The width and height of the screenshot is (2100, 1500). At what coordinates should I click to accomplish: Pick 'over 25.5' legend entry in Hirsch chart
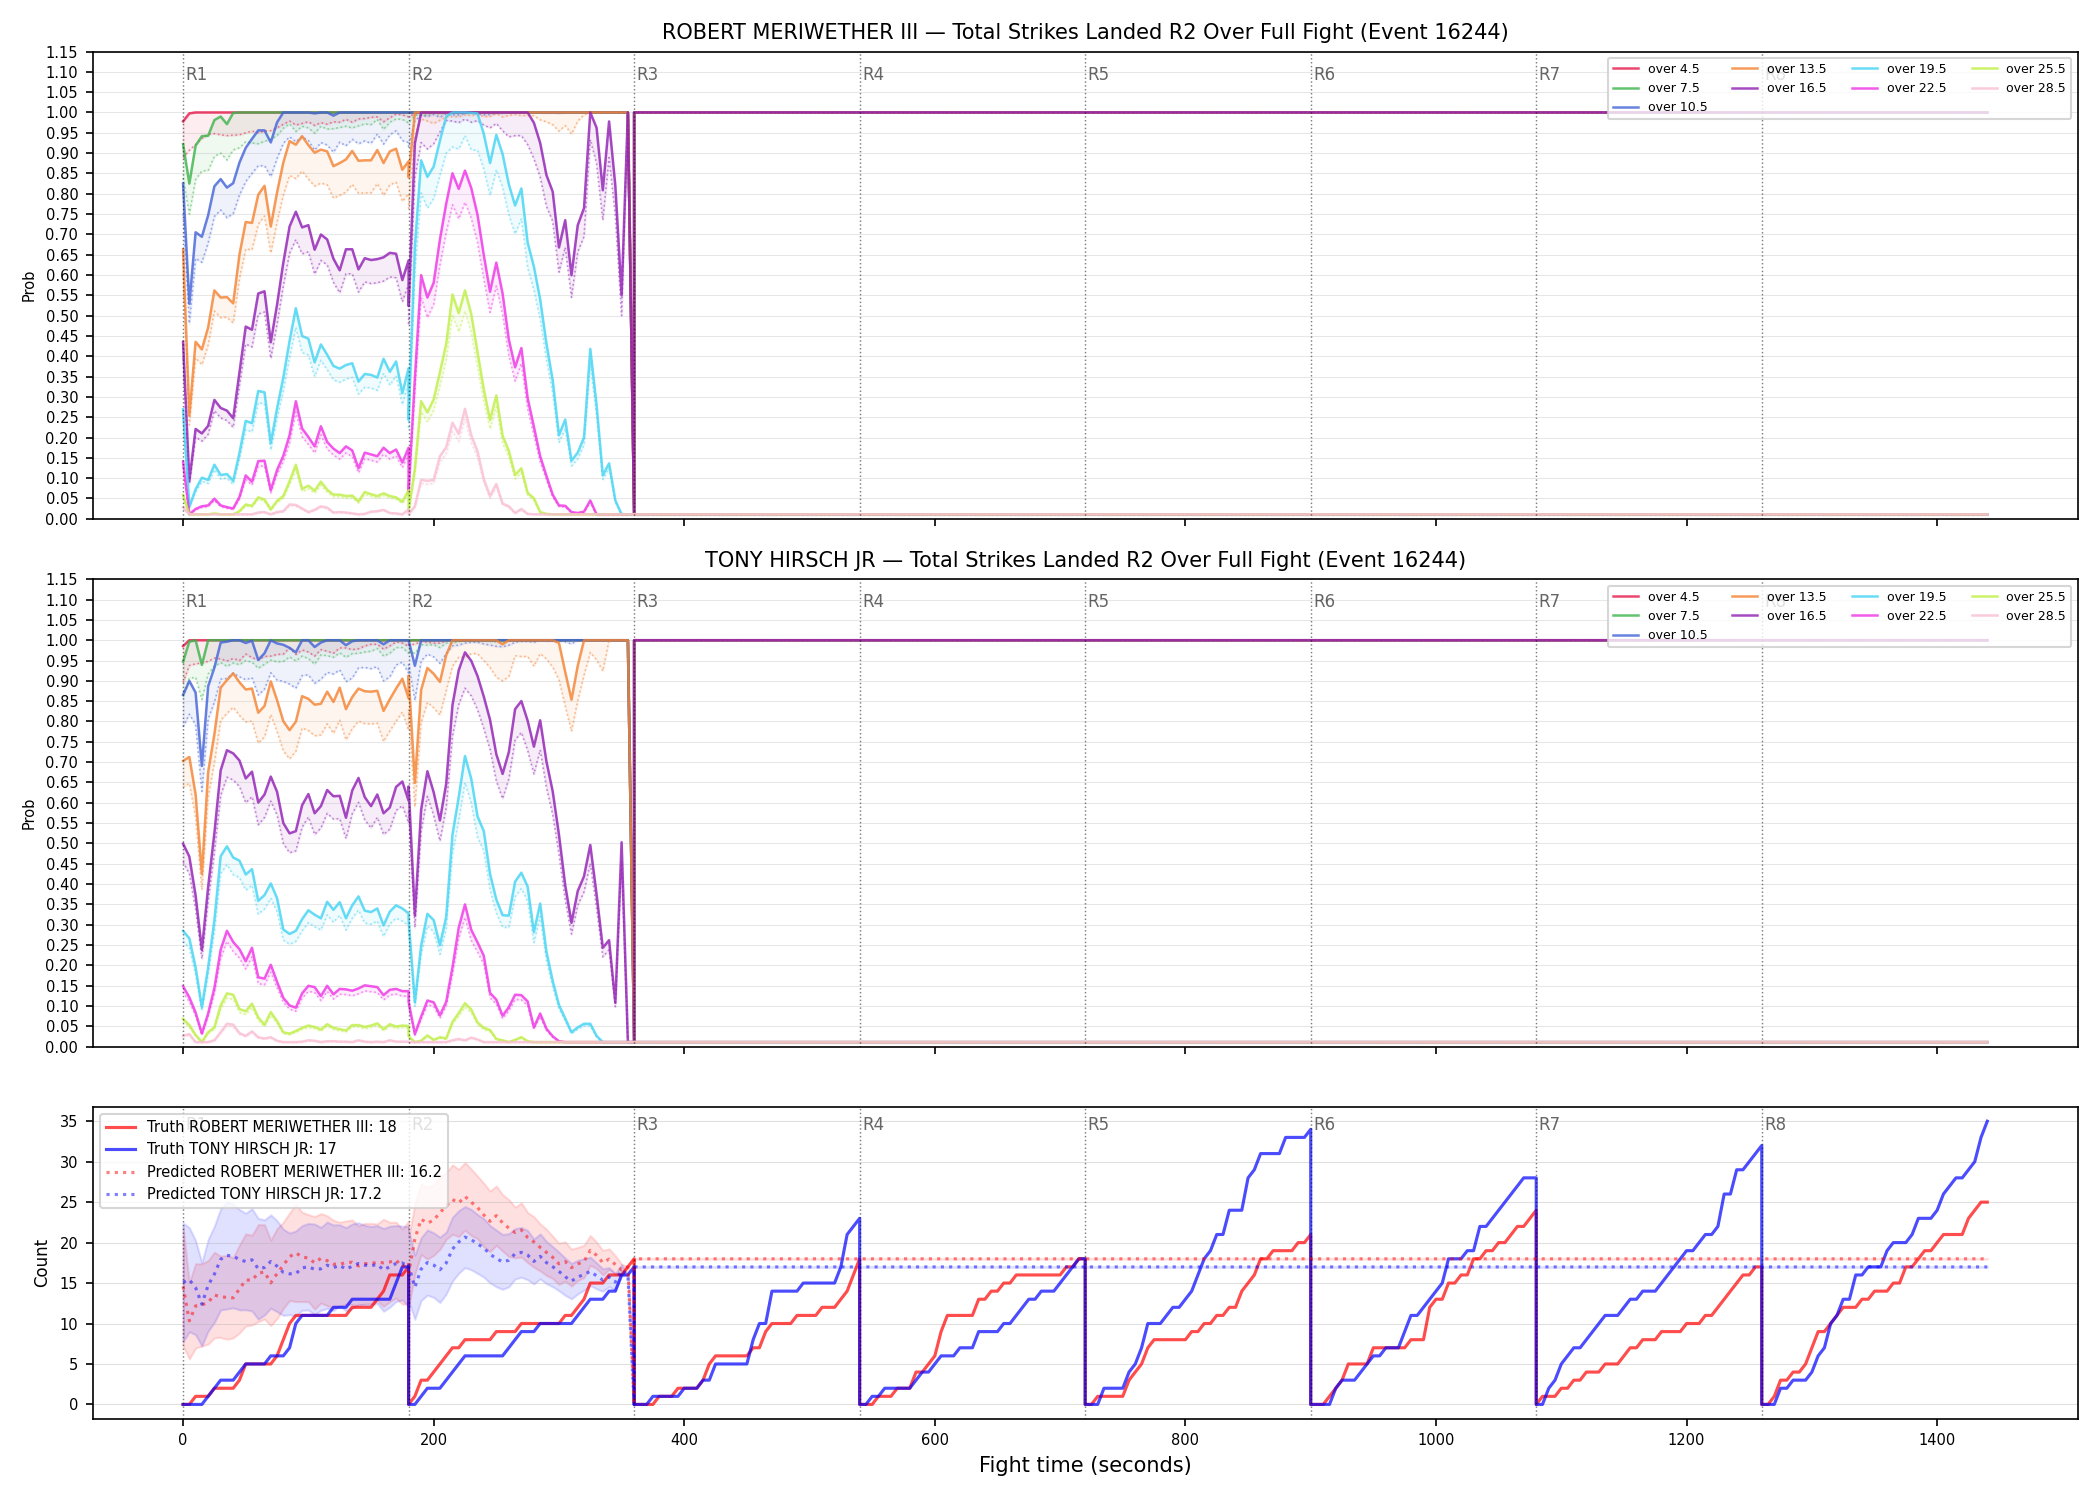[x=2018, y=597]
